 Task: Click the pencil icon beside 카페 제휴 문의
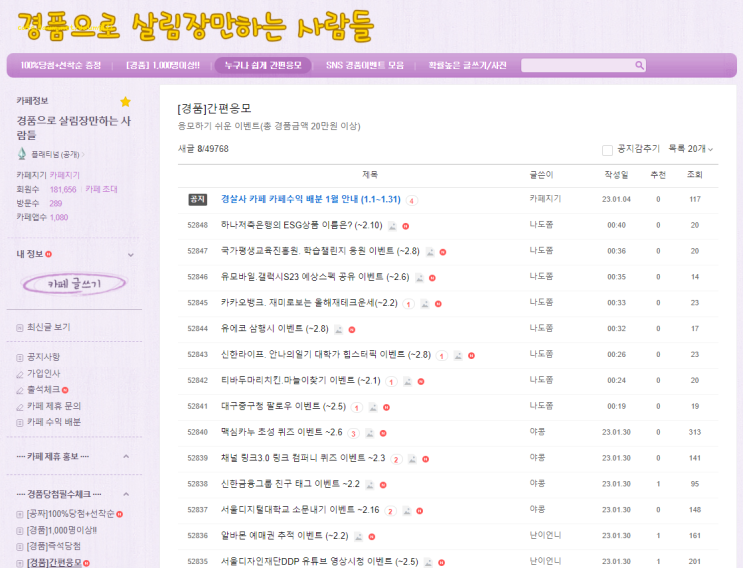click(20, 407)
